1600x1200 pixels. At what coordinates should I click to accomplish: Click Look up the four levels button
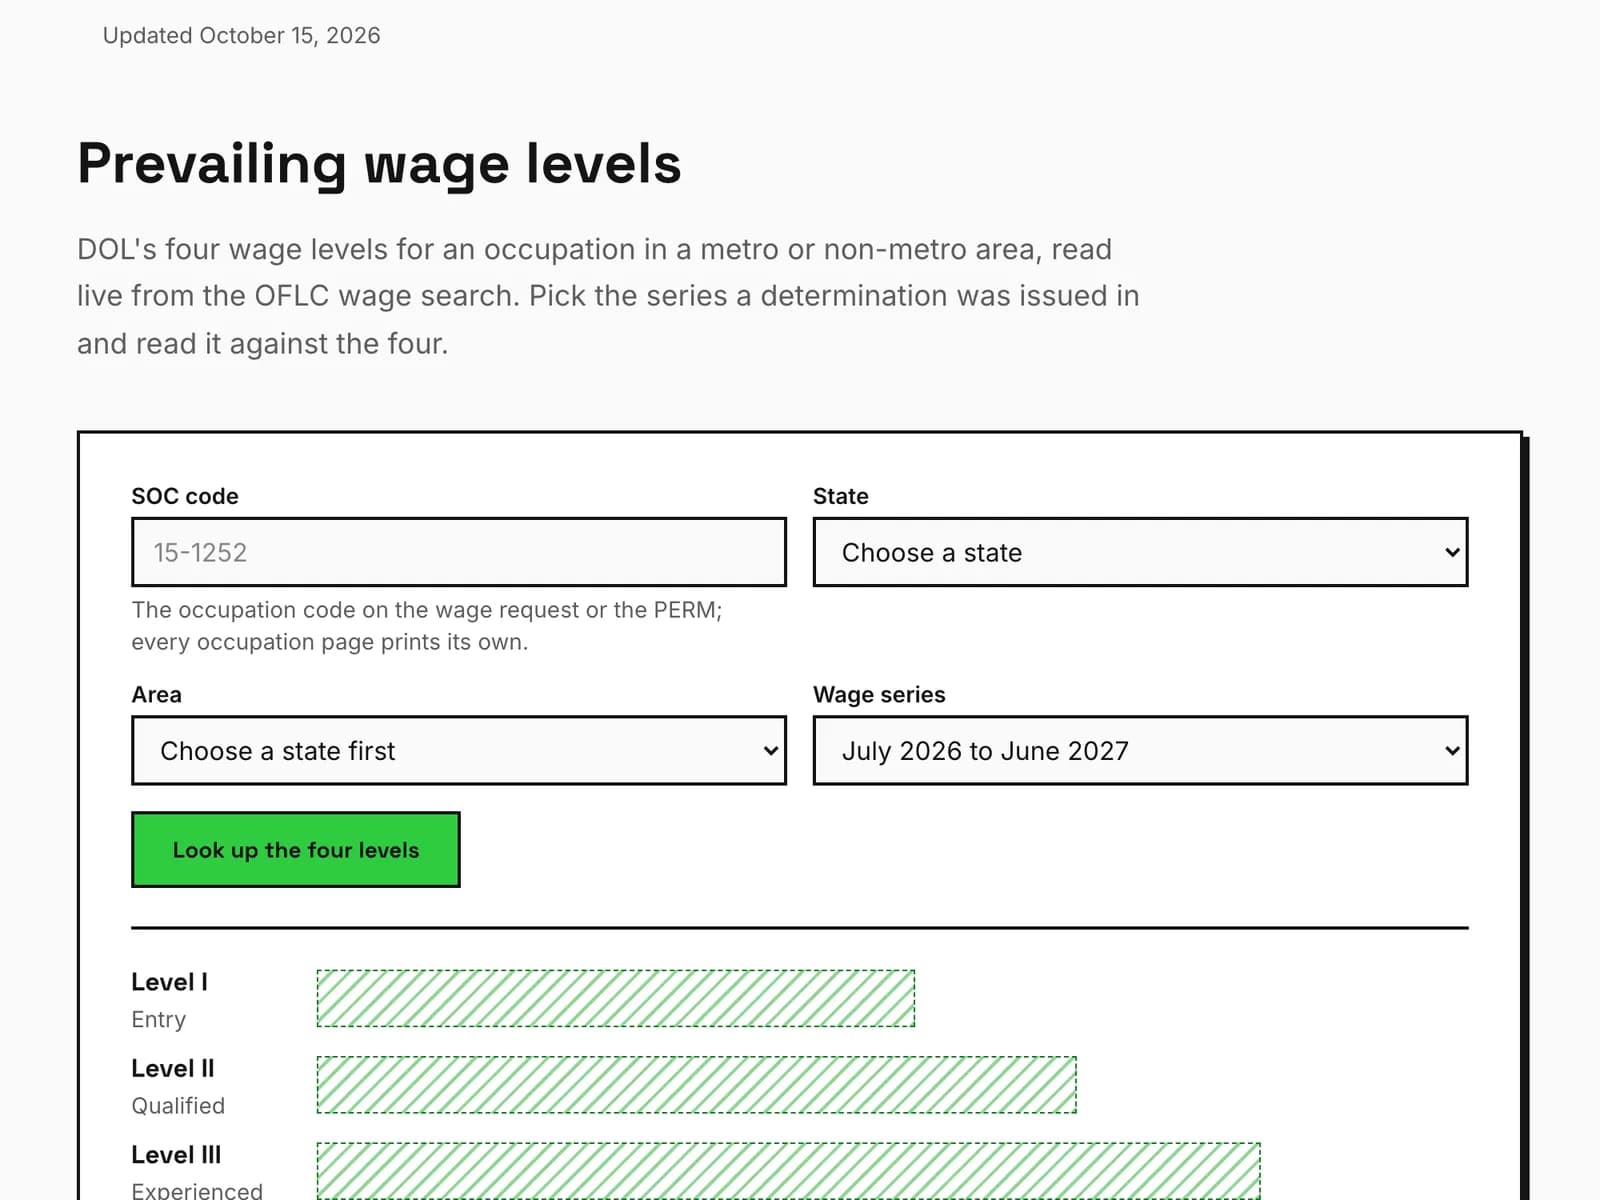coord(296,849)
